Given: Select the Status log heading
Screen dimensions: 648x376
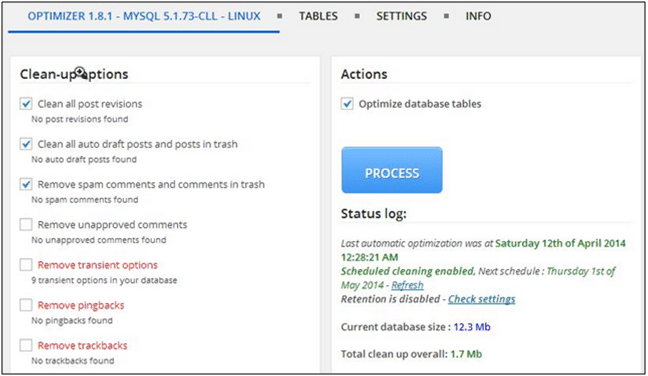Looking at the screenshot, I should pyautogui.click(x=374, y=214).
